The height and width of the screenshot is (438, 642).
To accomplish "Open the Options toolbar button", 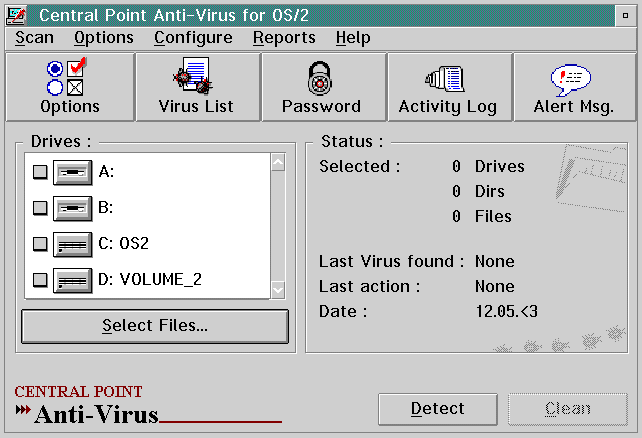I will pyautogui.click(x=70, y=87).
